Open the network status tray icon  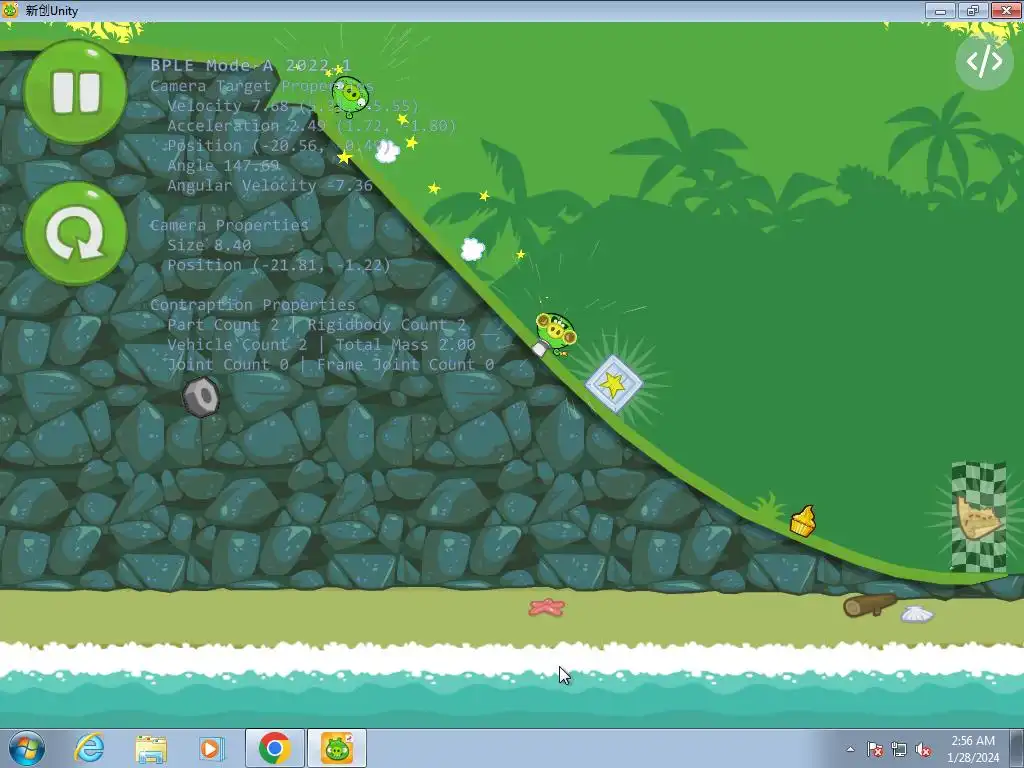click(899, 749)
